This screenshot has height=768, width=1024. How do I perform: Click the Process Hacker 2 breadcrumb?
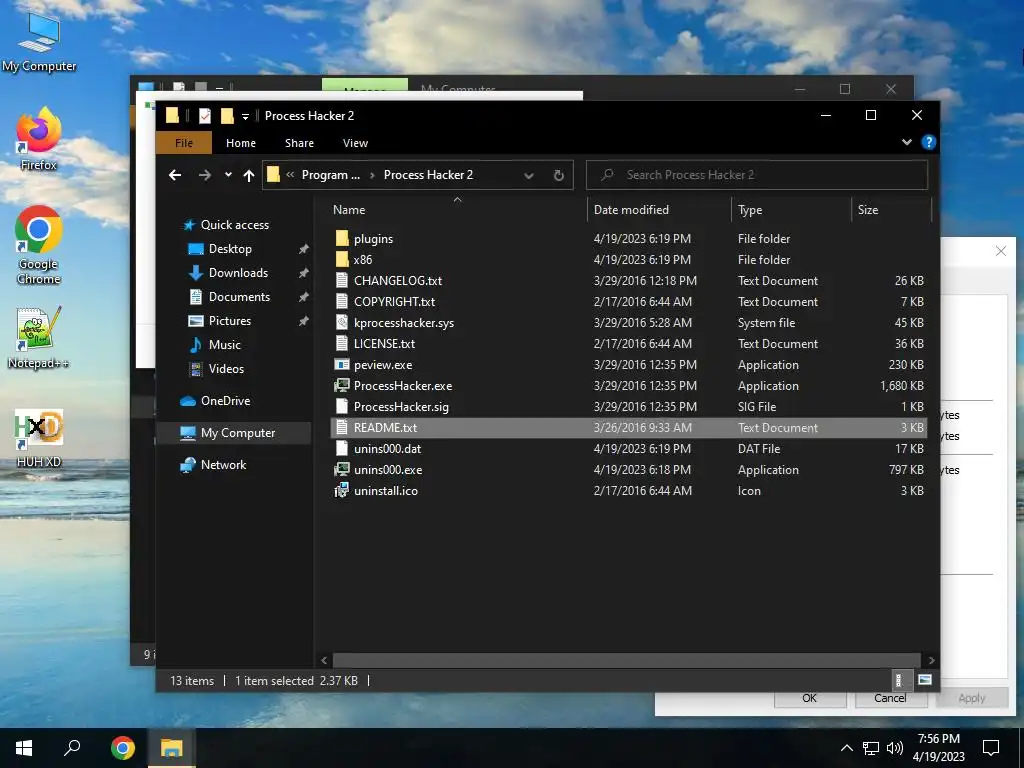428,175
